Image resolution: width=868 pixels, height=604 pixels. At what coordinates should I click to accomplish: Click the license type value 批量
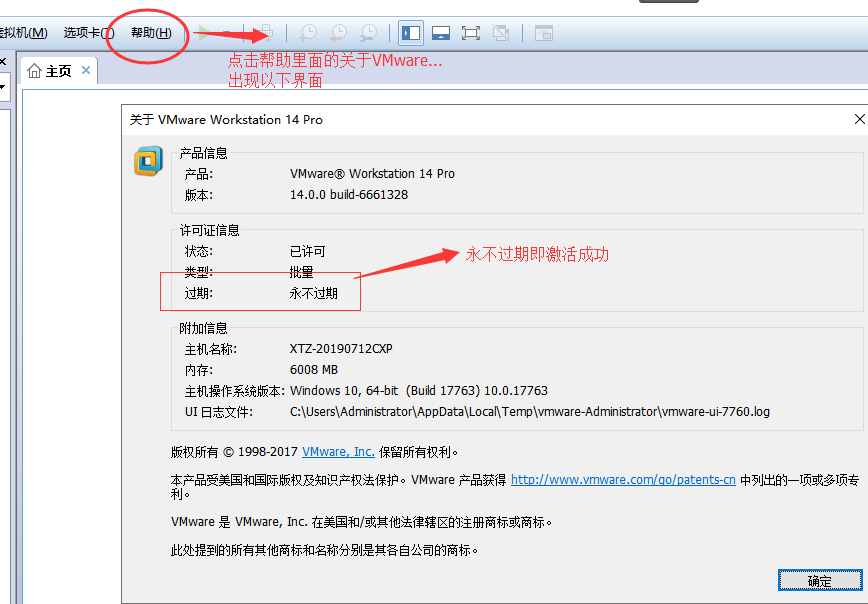pos(301,272)
